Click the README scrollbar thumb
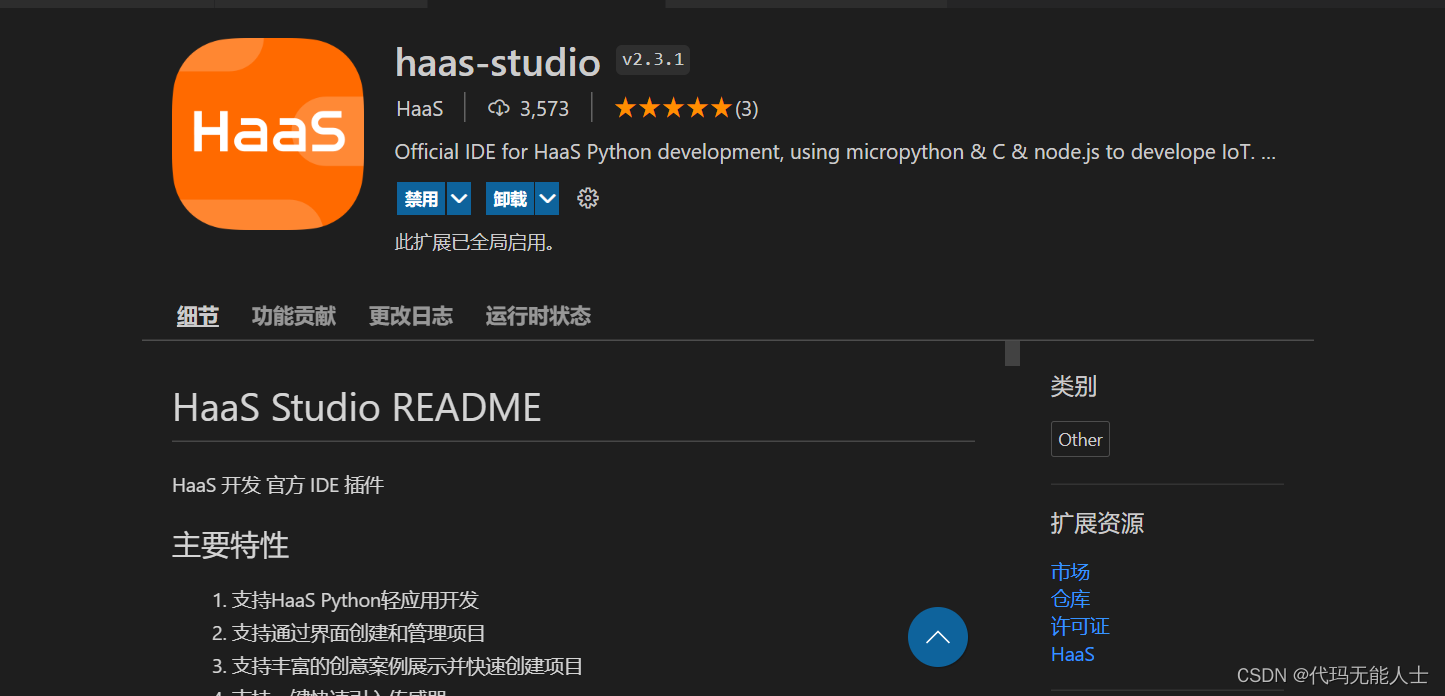1445x696 pixels. (1012, 353)
